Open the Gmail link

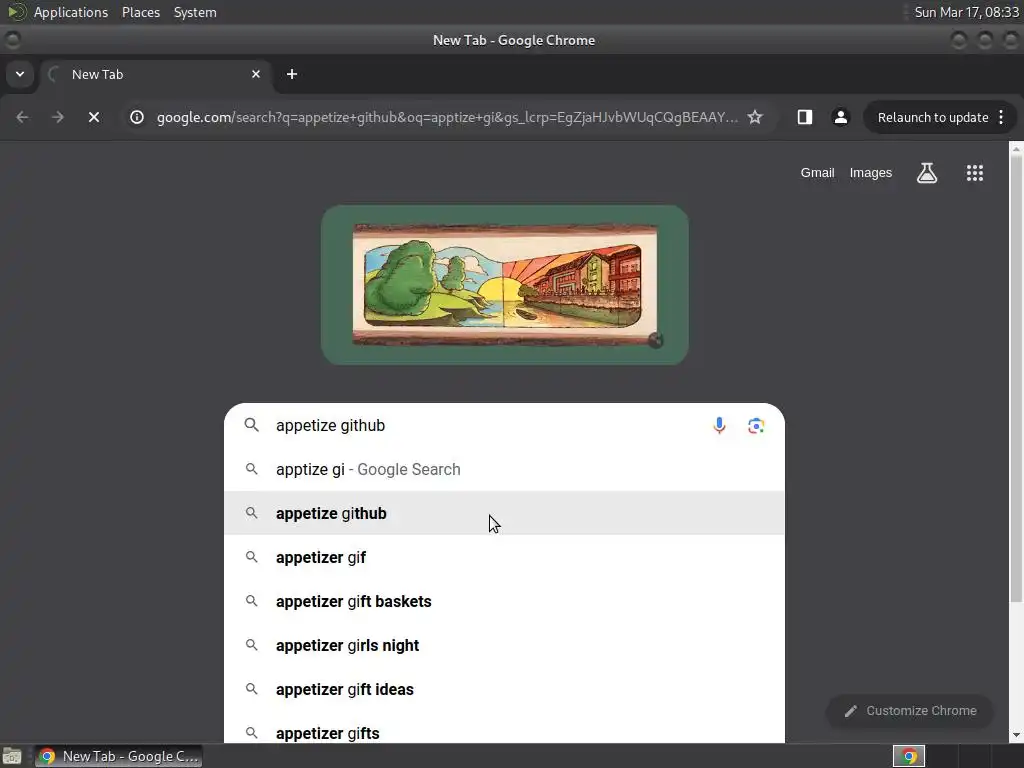pos(818,172)
